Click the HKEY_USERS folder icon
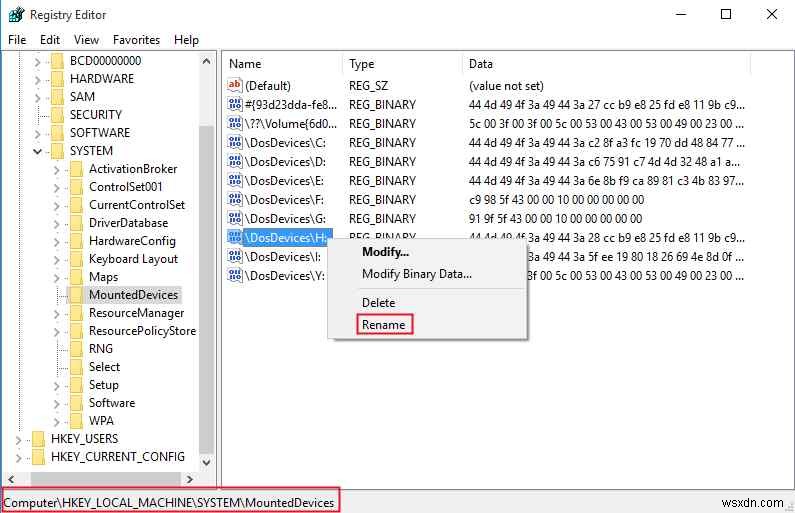The height and width of the screenshot is (513, 795). pyautogui.click(x=39, y=438)
